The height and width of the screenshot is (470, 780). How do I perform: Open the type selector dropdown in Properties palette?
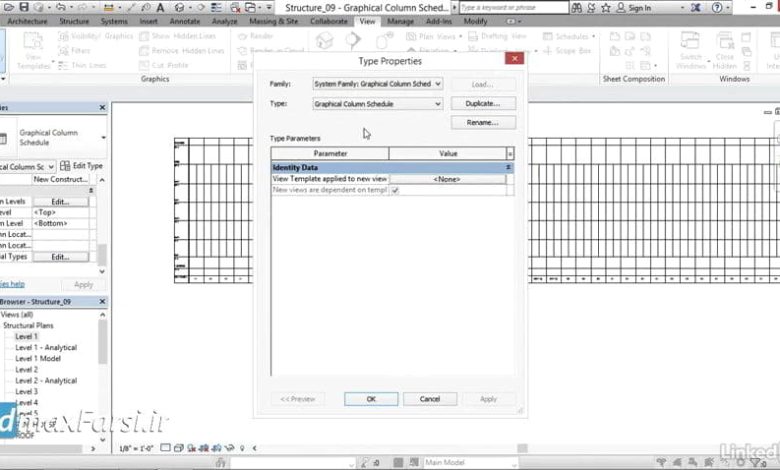tap(103, 137)
